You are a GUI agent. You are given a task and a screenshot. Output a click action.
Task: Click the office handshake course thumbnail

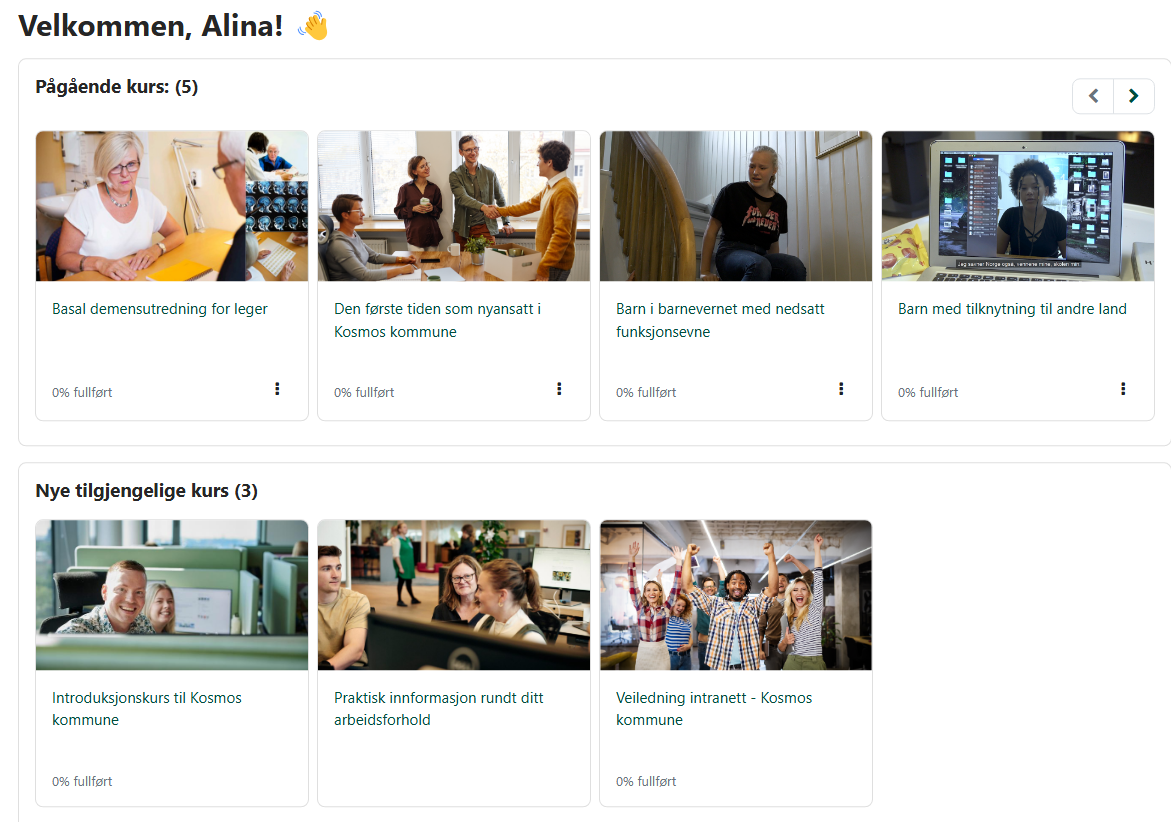454,206
